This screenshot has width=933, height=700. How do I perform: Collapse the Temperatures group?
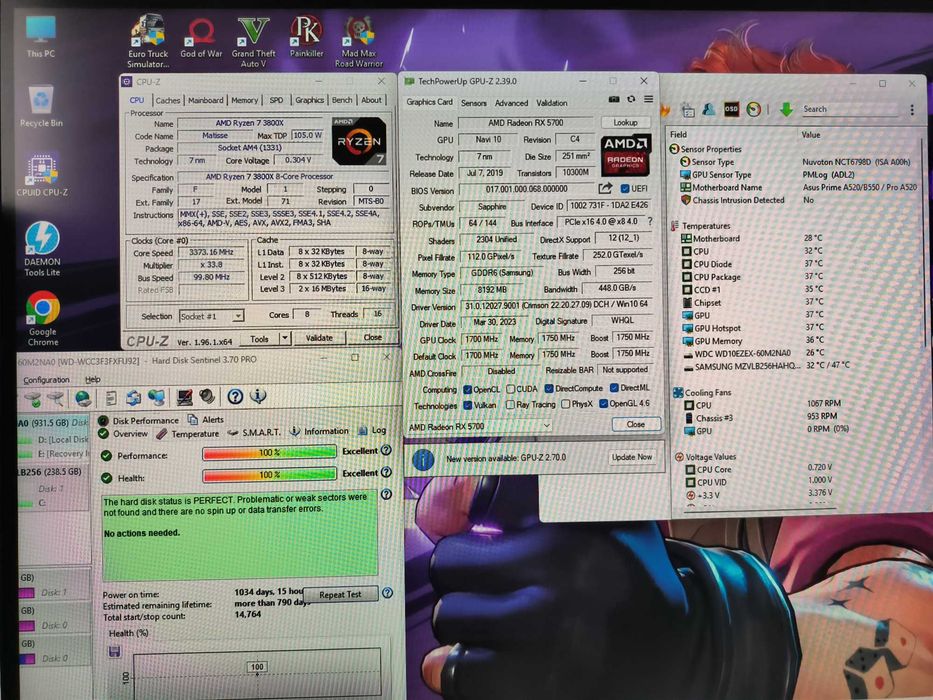click(x=674, y=226)
